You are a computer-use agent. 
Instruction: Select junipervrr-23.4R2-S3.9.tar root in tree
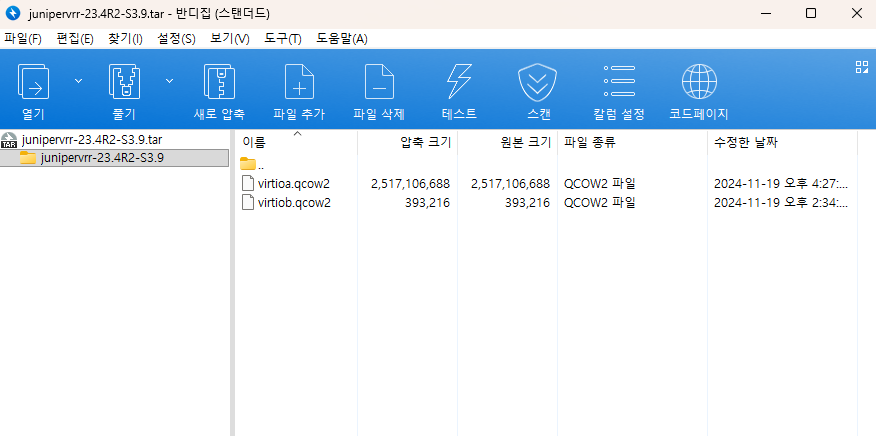[92, 140]
